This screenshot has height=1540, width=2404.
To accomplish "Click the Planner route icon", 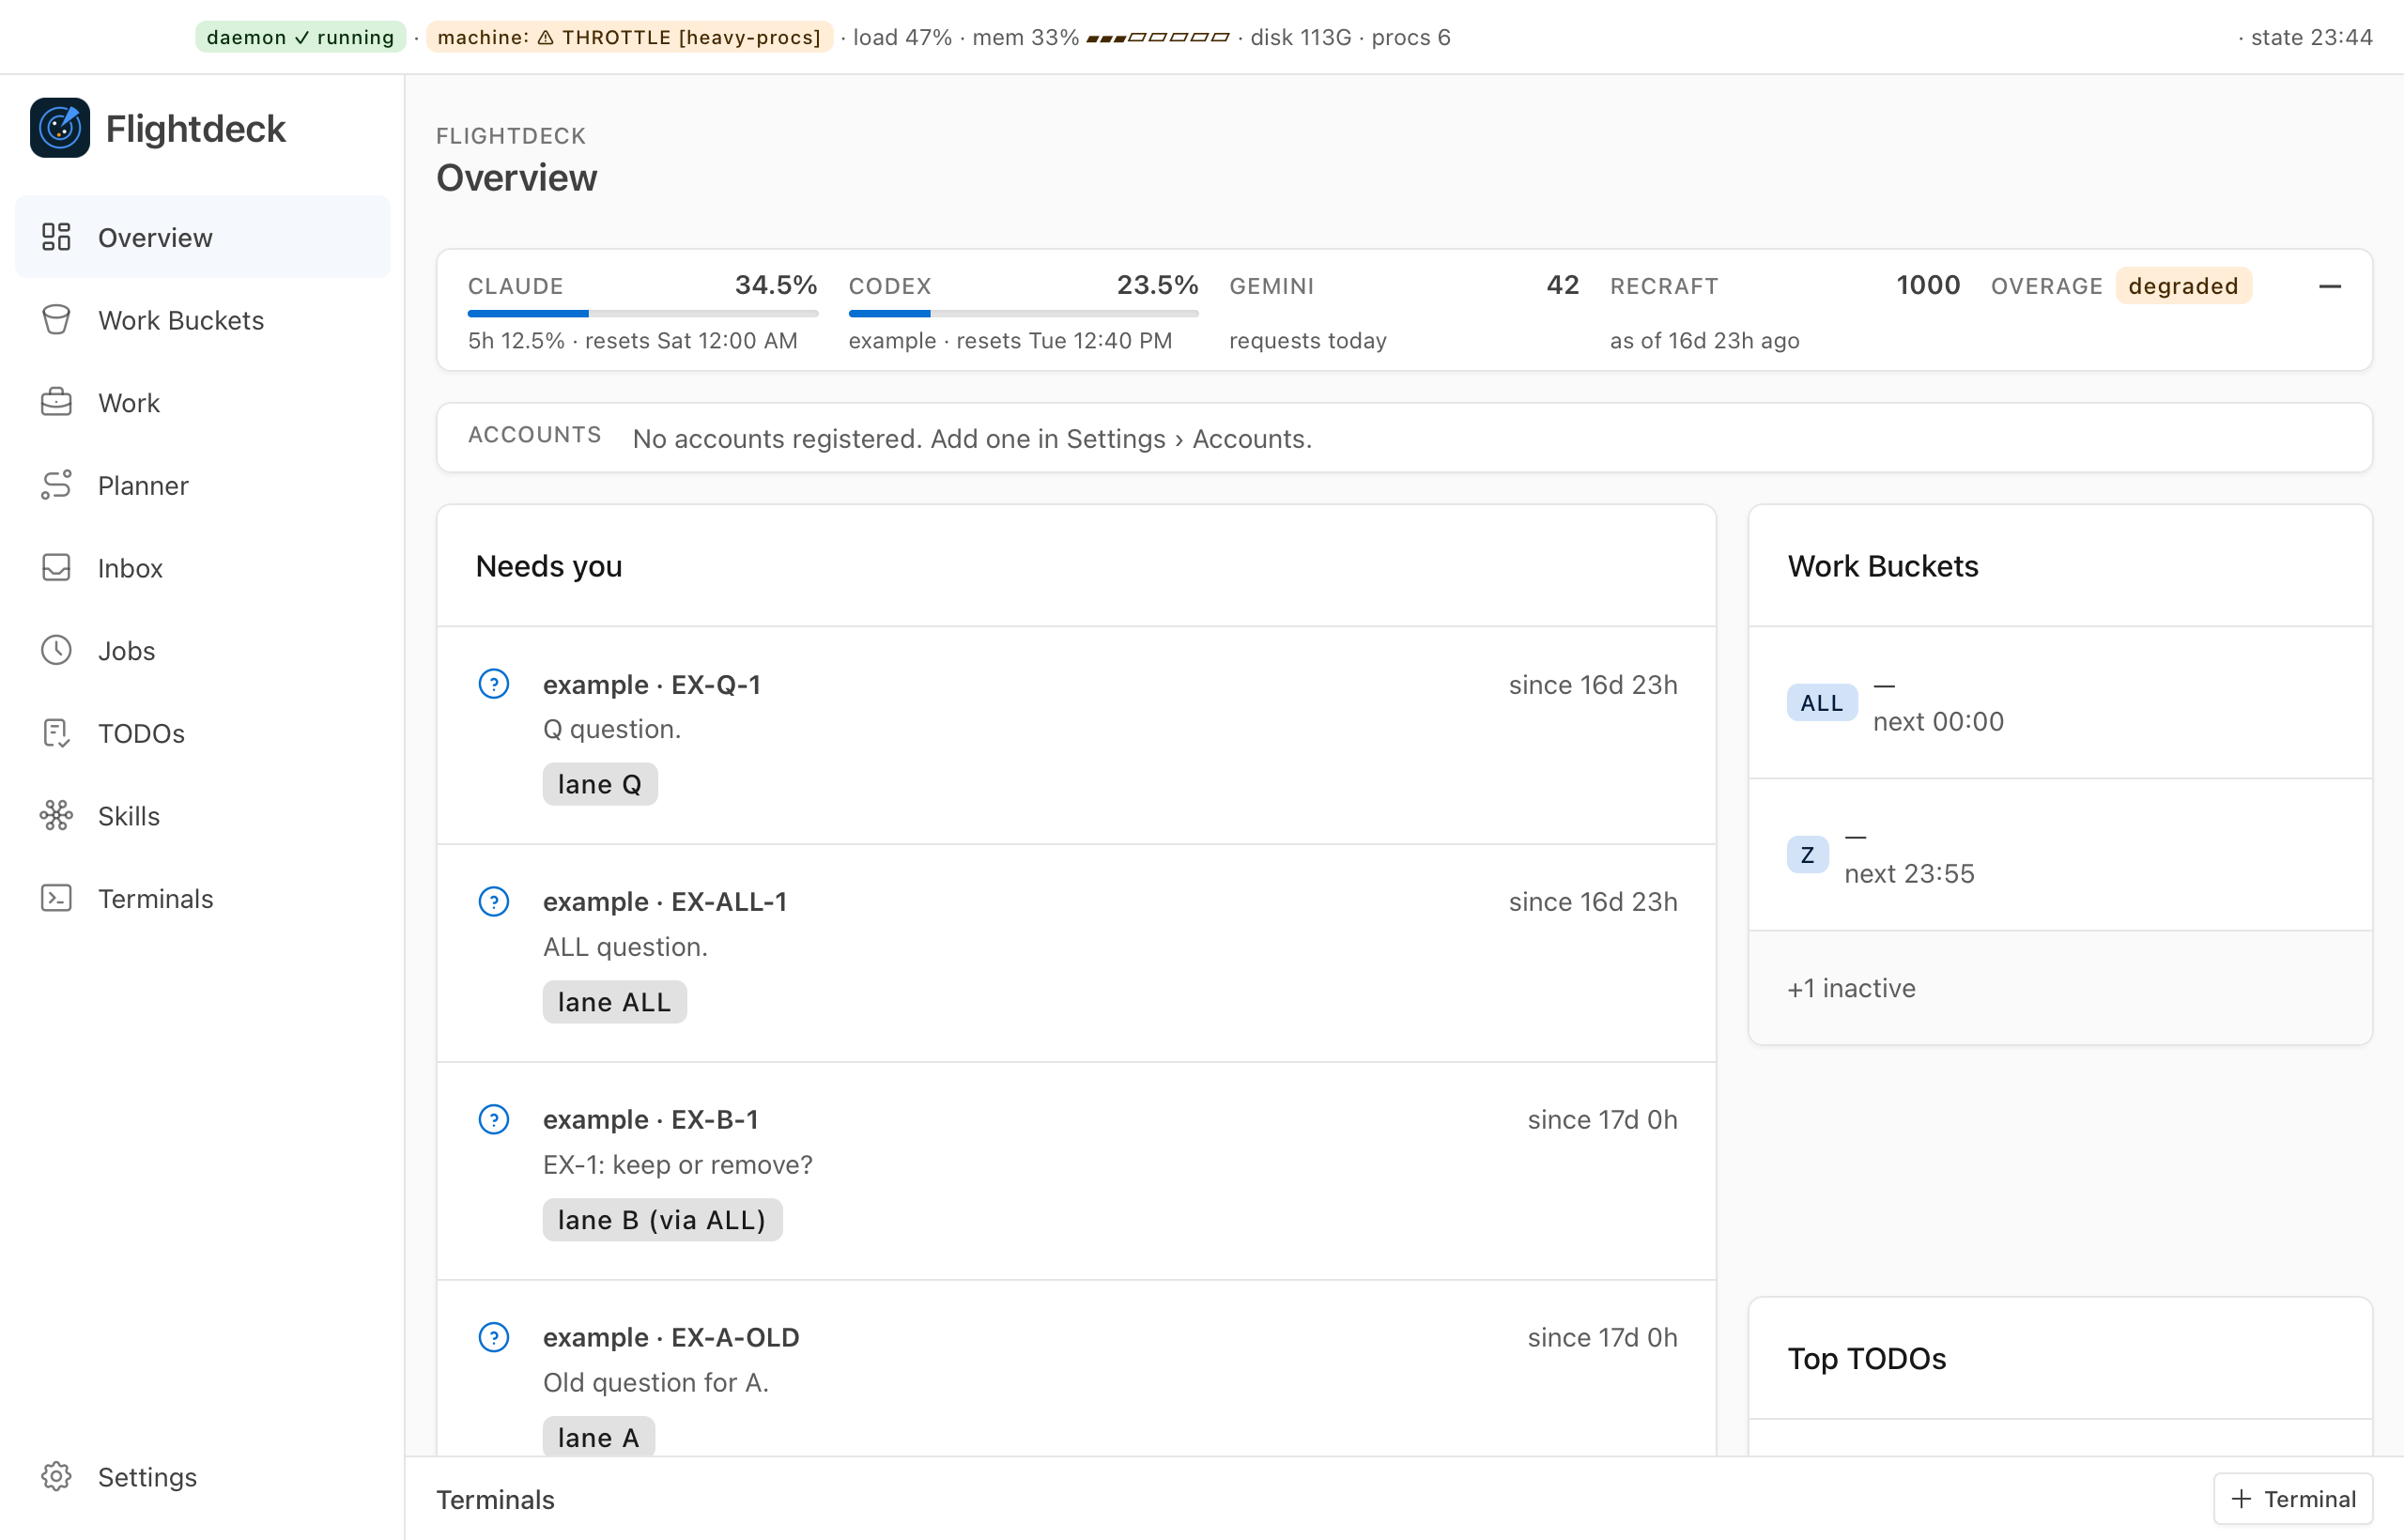I will (x=56, y=485).
